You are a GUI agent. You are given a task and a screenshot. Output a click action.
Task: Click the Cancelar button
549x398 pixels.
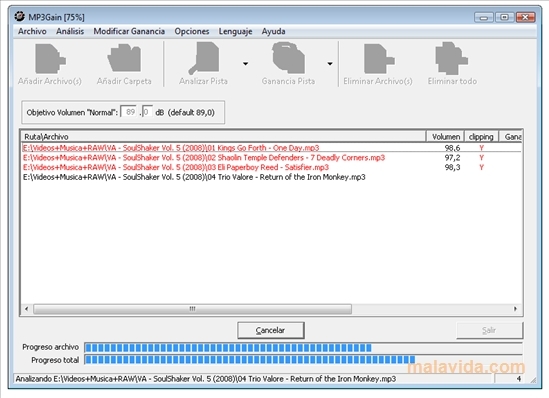tap(271, 330)
